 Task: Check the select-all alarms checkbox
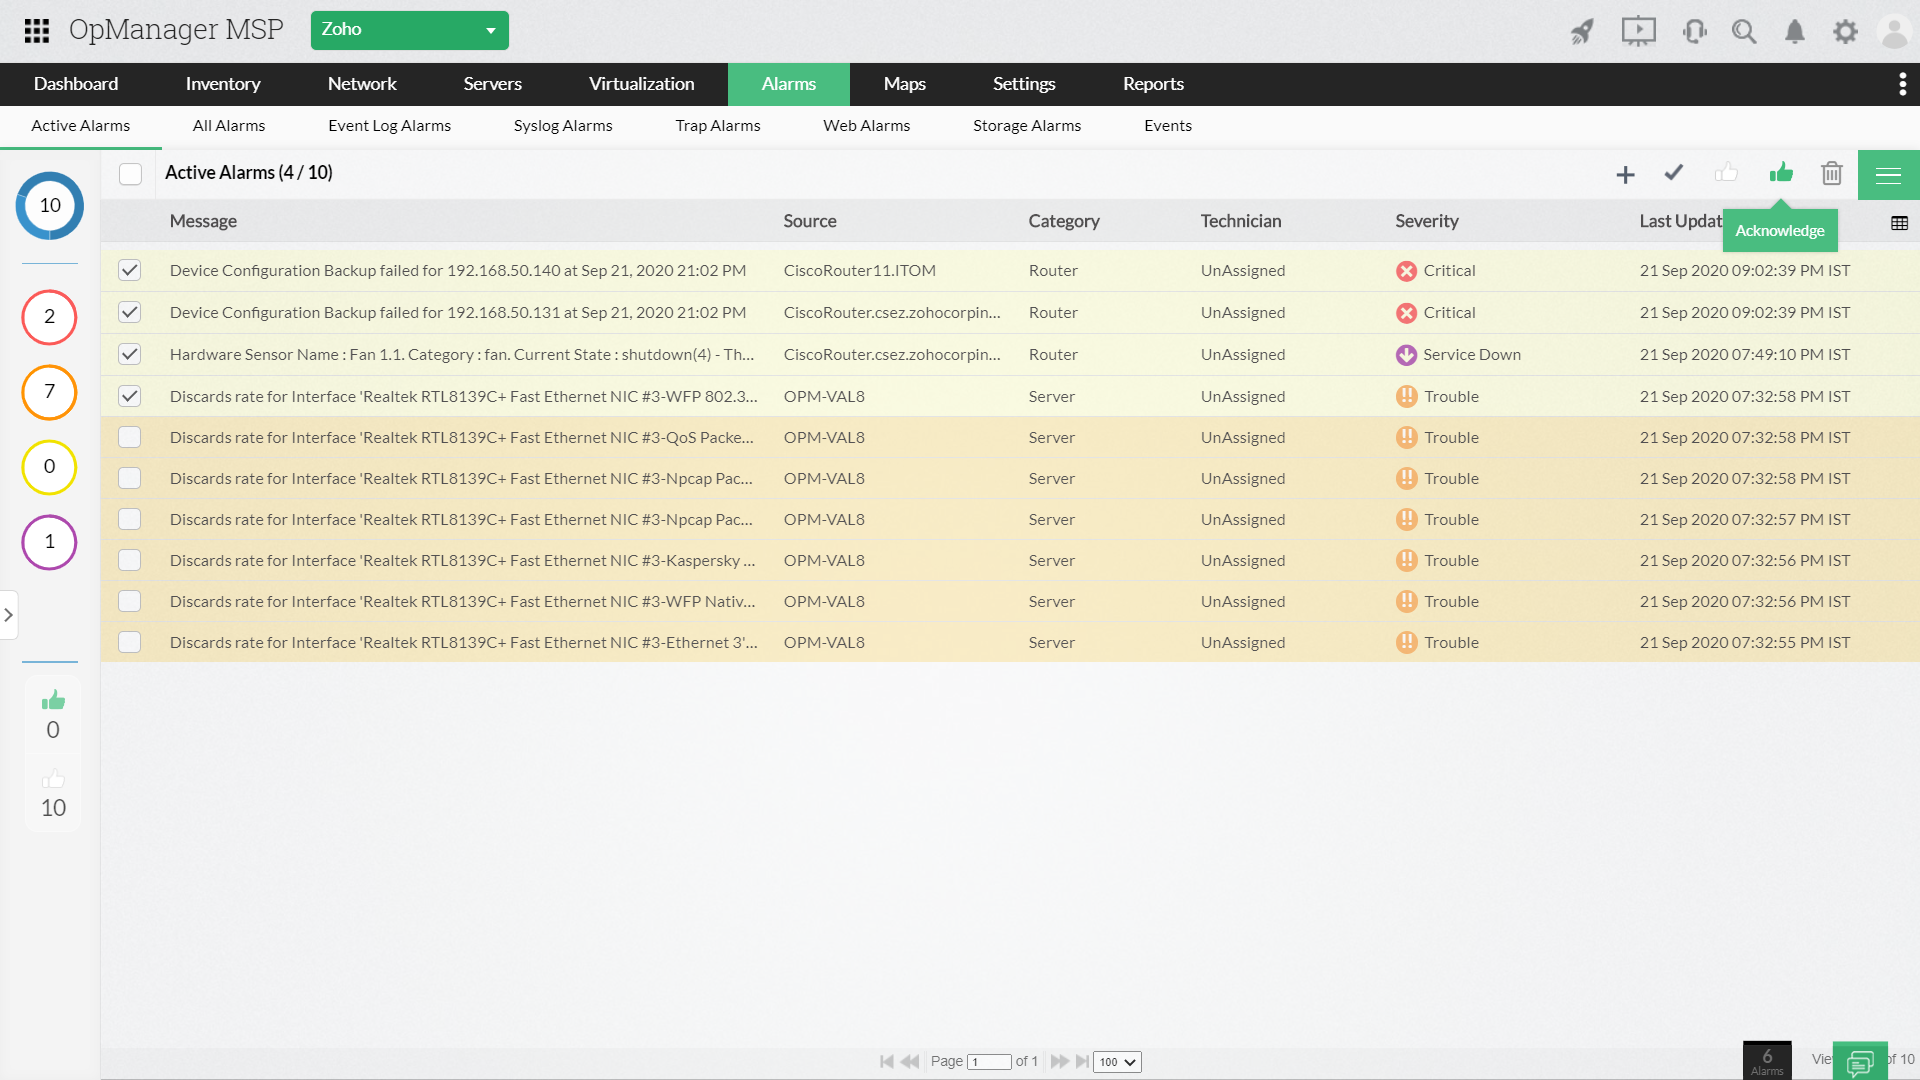tap(130, 173)
